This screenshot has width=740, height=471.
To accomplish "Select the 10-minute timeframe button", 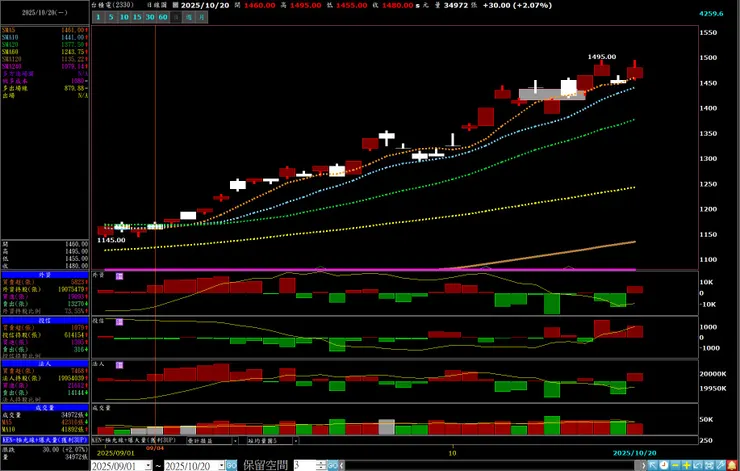I will pos(124,17).
